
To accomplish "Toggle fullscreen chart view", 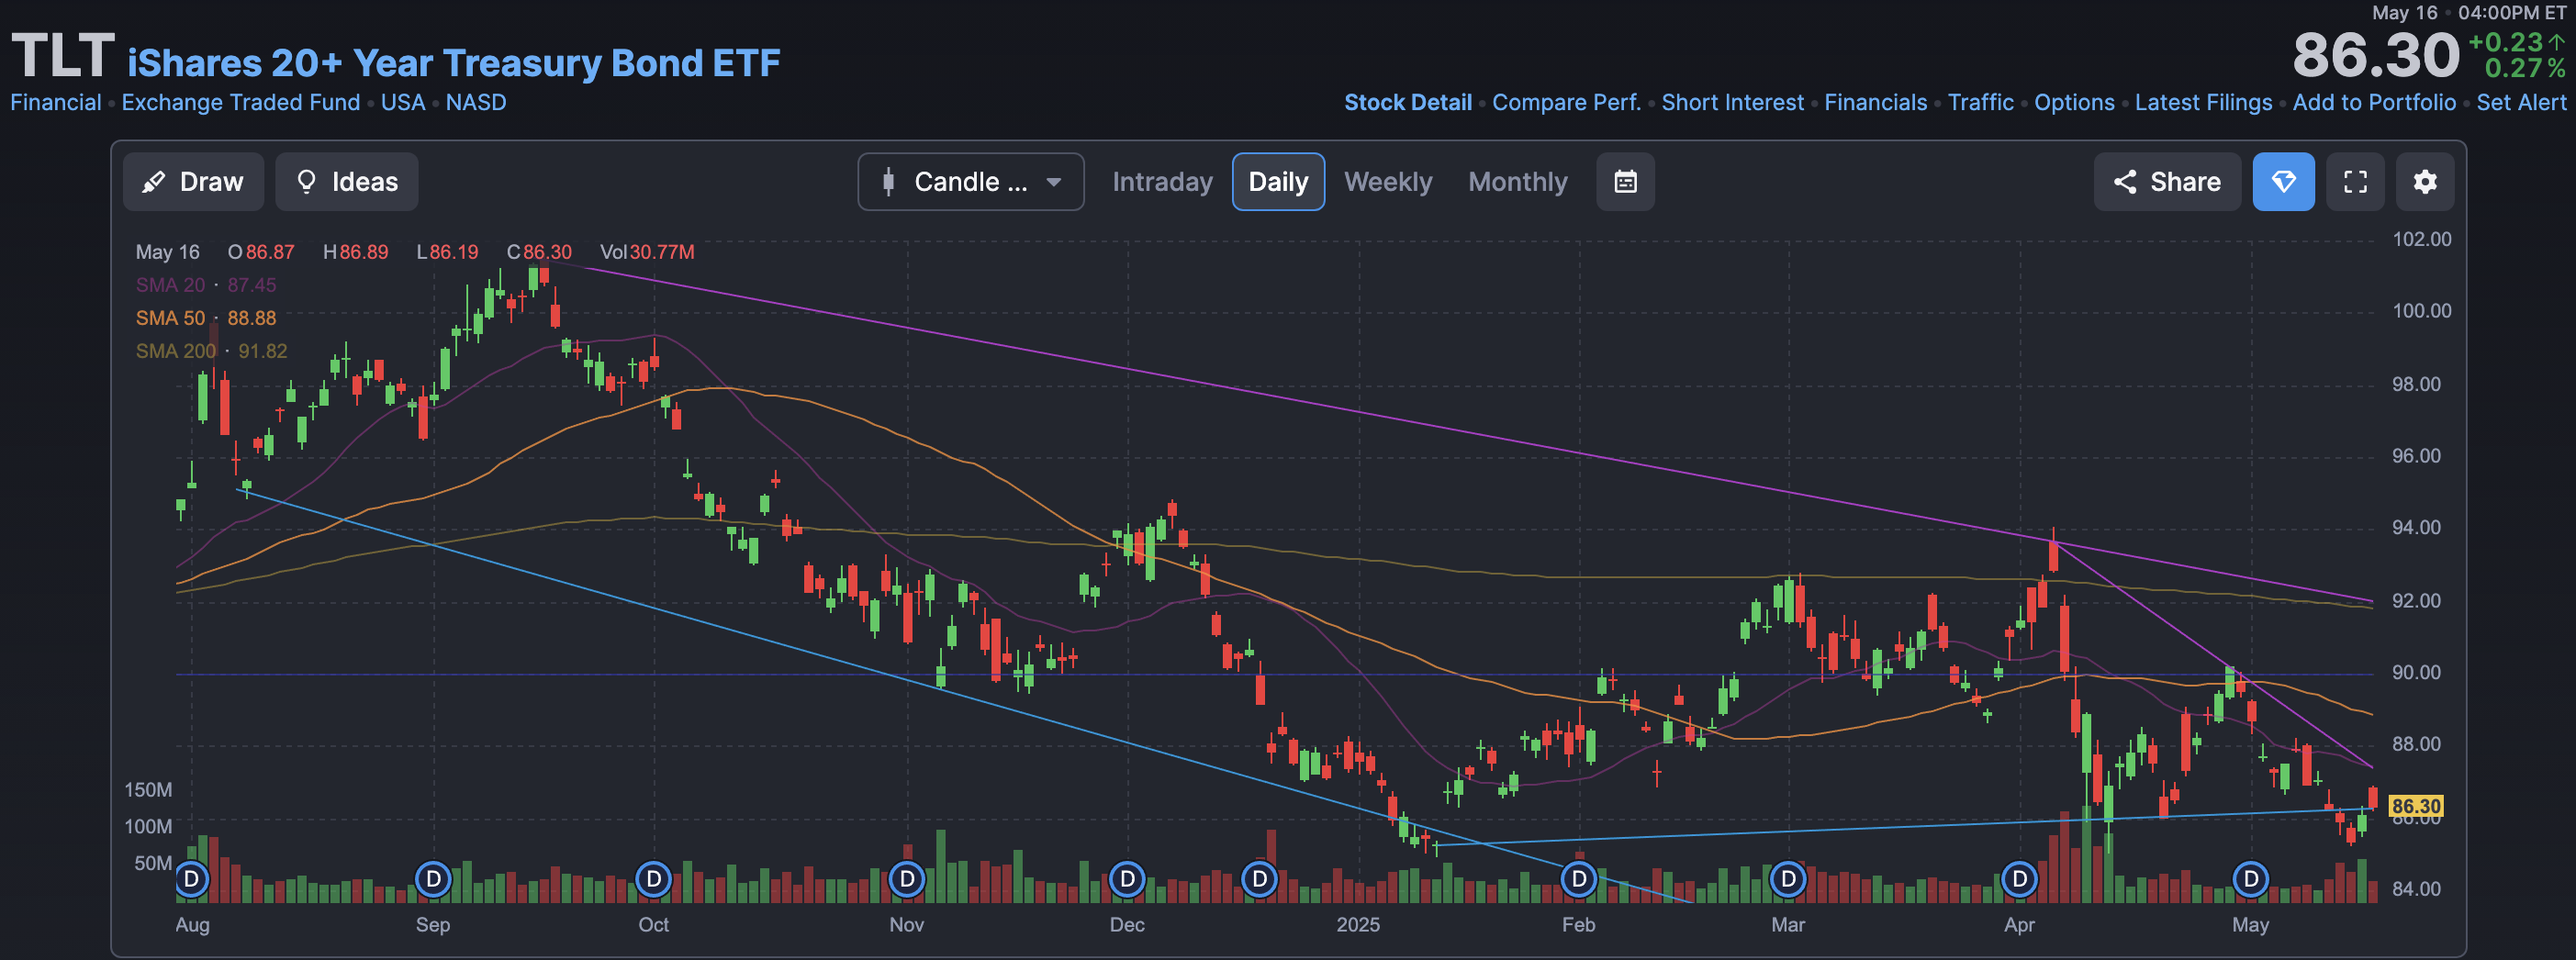I will coord(2355,182).
